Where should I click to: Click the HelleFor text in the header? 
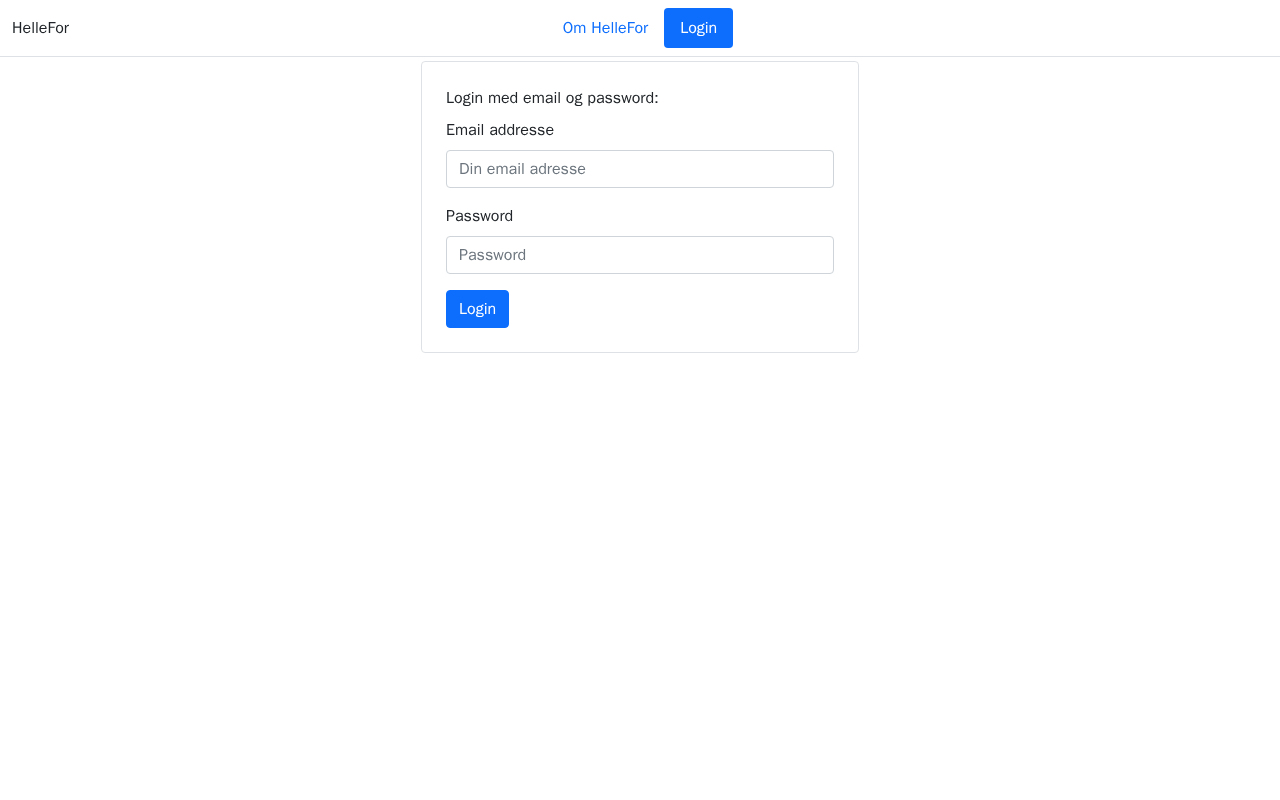[x=40, y=28]
